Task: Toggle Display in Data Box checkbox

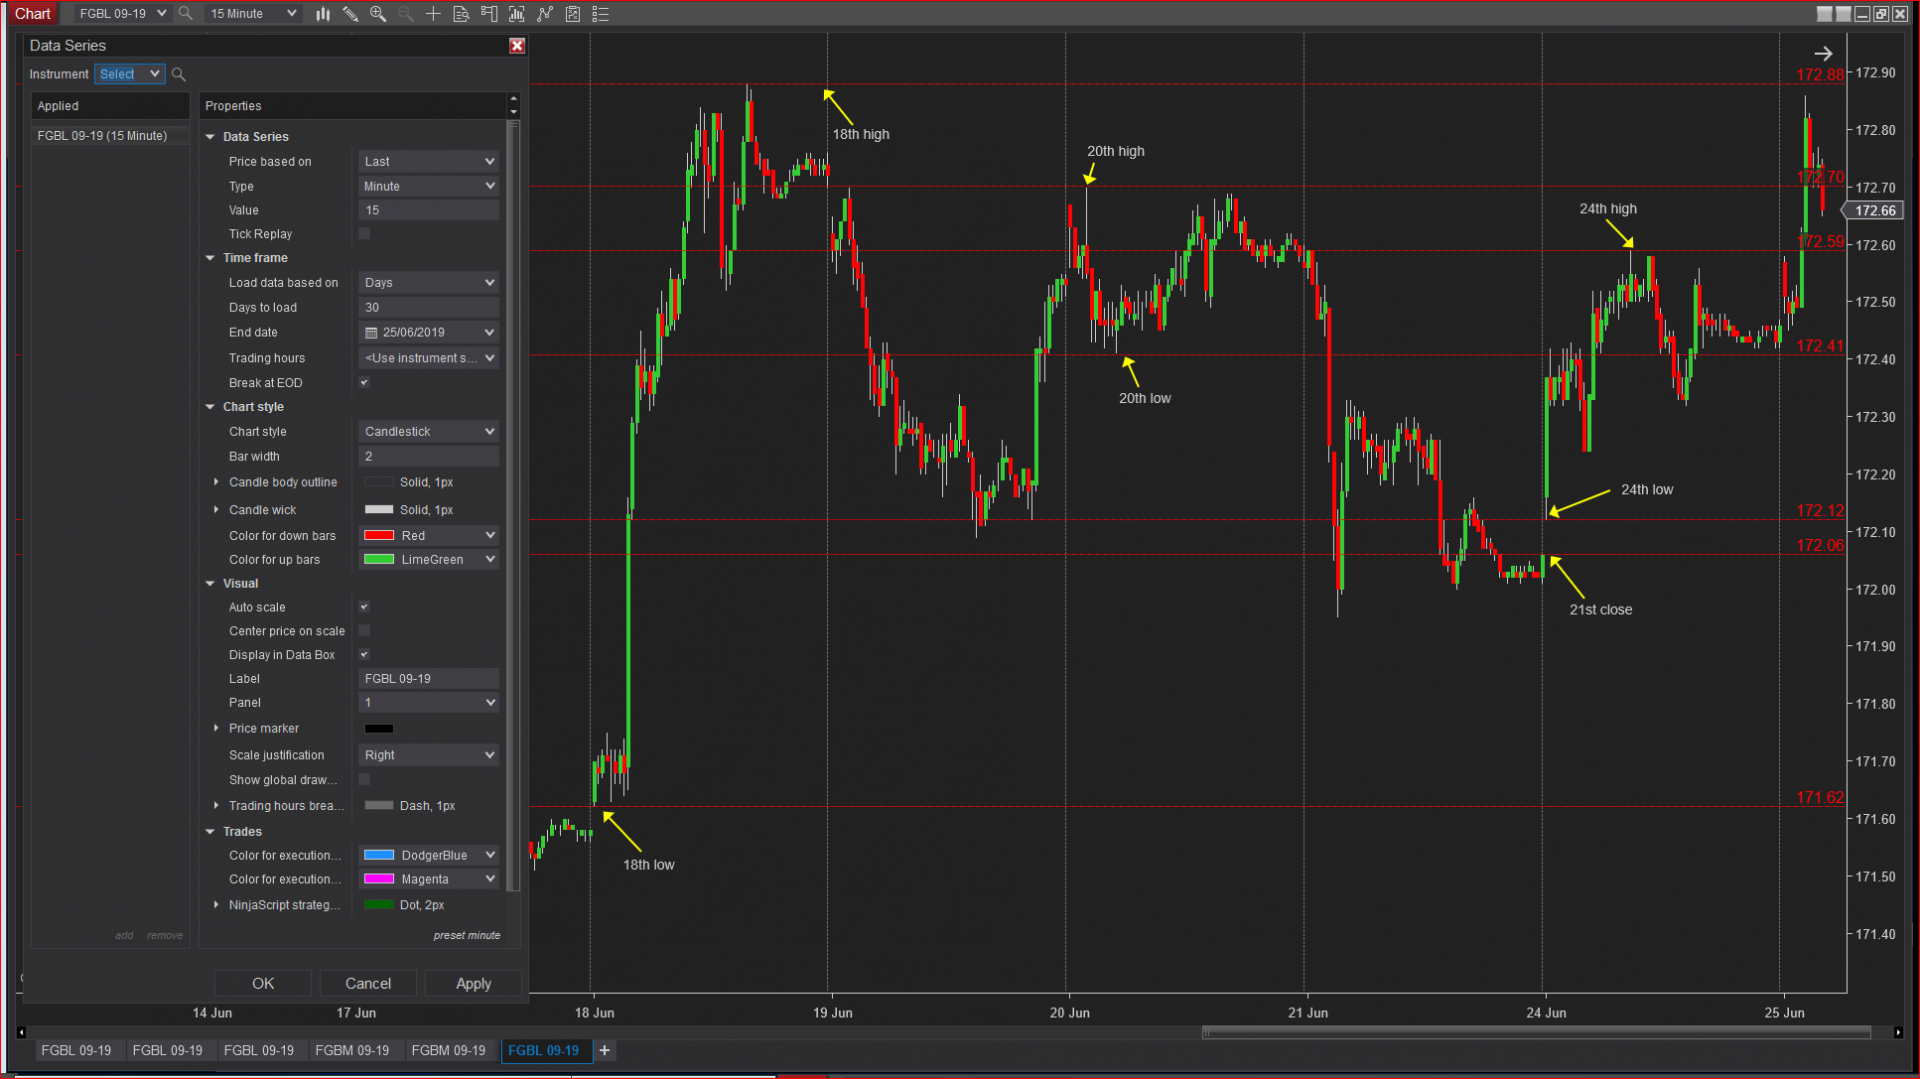Action: point(365,655)
